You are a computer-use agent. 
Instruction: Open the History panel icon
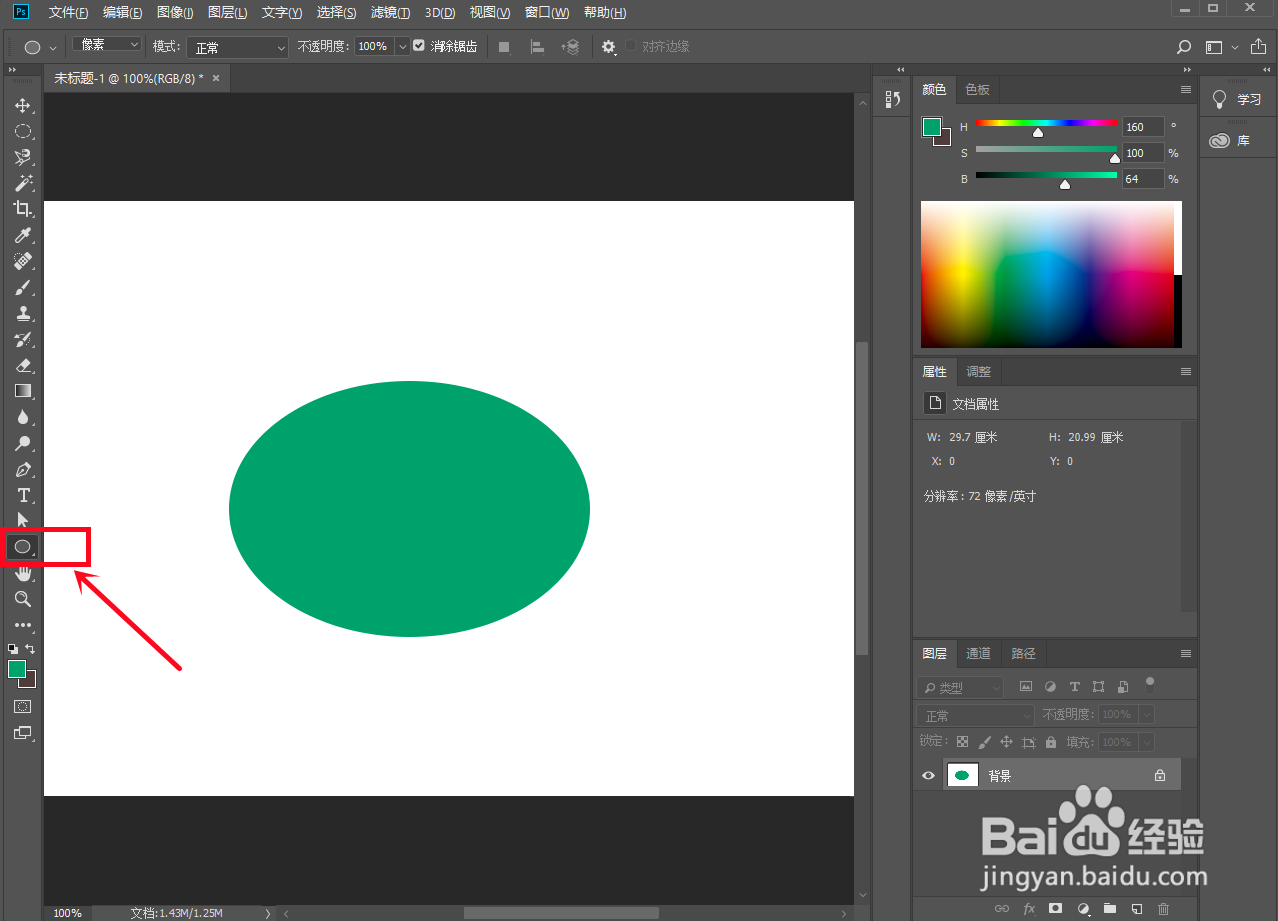coord(893,99)
